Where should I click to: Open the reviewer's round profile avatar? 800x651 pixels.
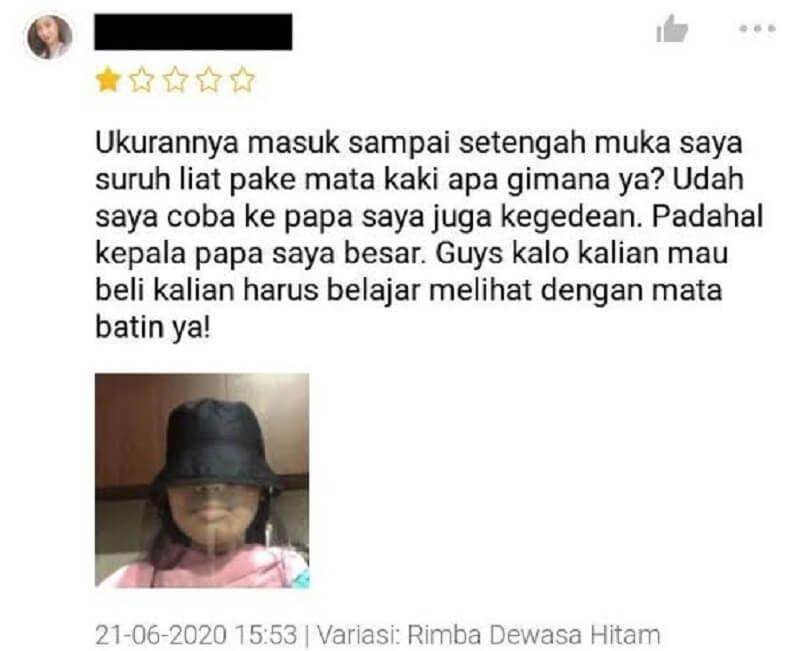click(x=49, y=37)
